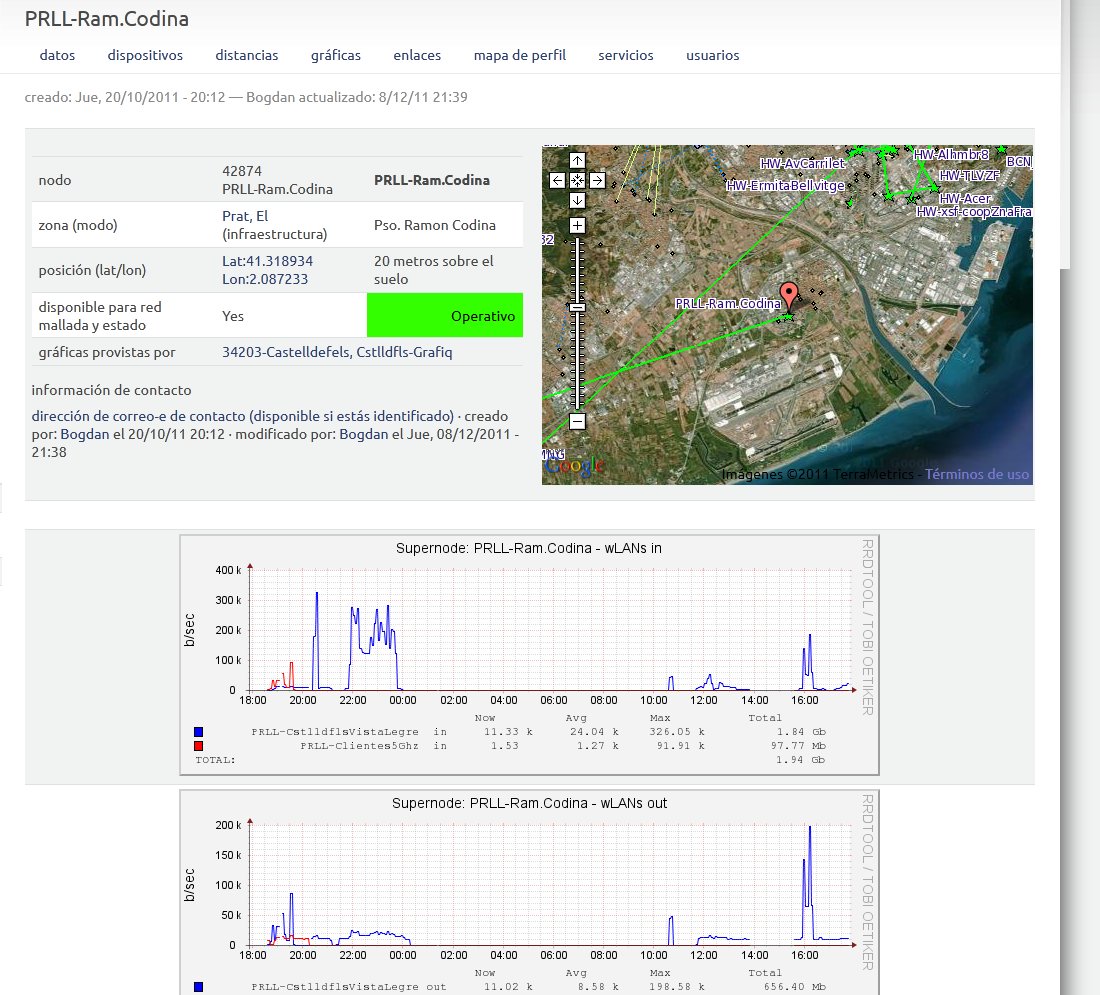
Task: Pan the map left with the arrow
Action: click(557, 180)
